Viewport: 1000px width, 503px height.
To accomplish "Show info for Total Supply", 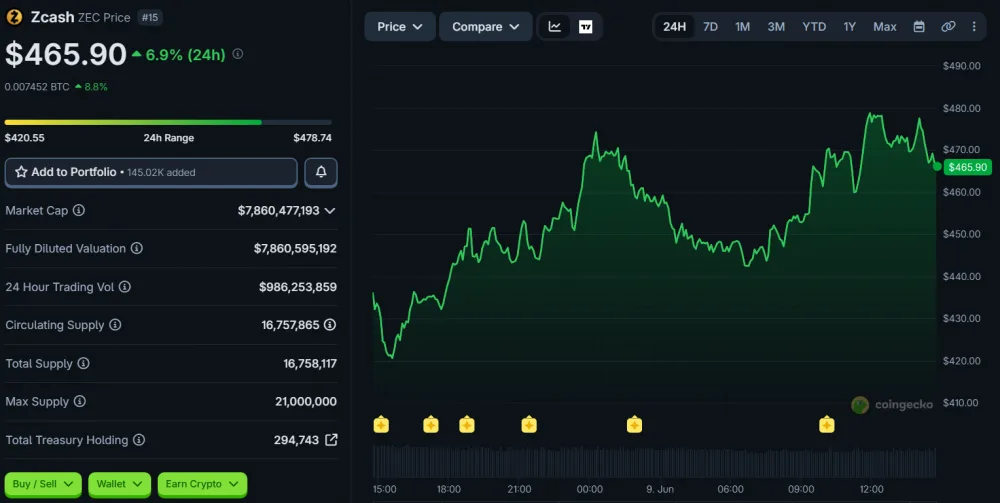I will click(84, 363).
